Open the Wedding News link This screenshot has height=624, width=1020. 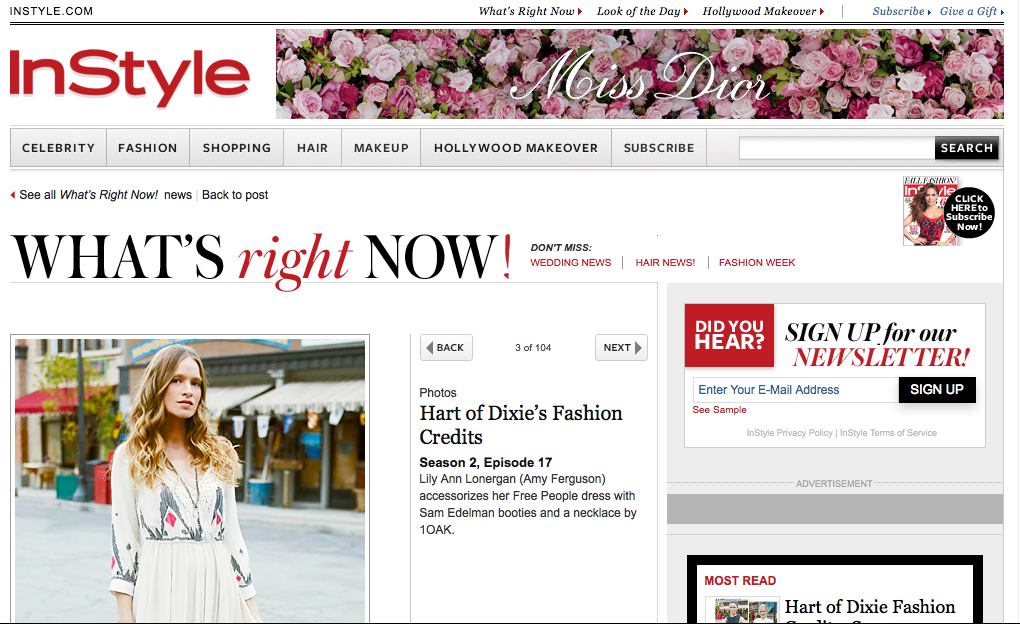[570, 262]
